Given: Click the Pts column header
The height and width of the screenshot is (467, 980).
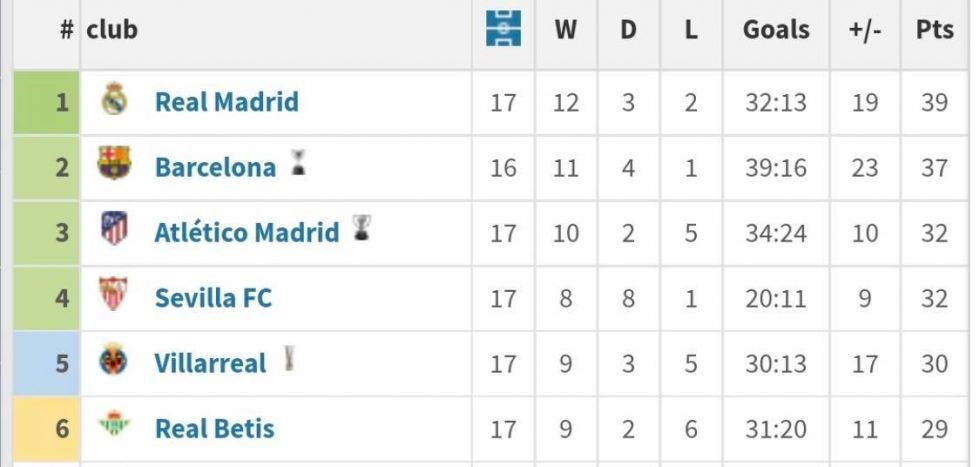Looking at the screenshot, I should 934,30.
